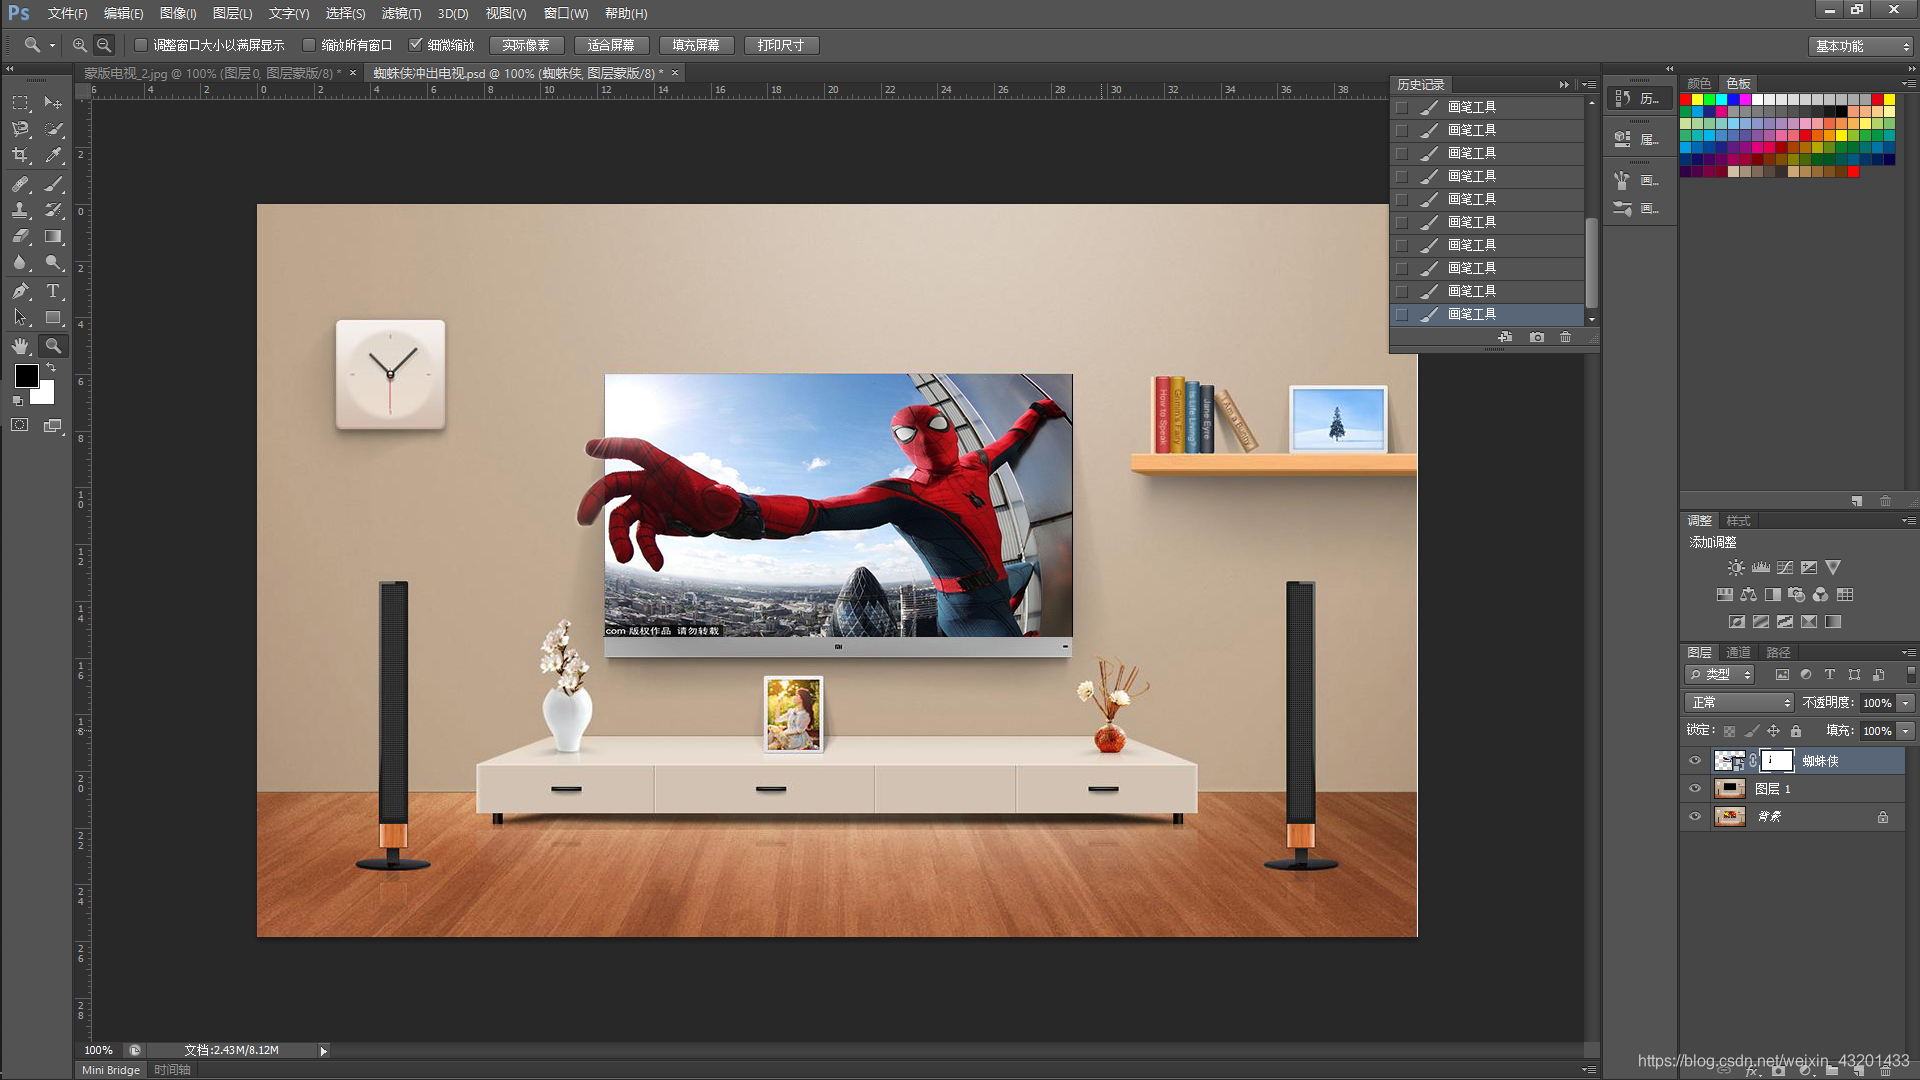Screen dimensions: 1920x1080
Task: Click the zoom out magnifier icon
Action: [x=104, y=45]
